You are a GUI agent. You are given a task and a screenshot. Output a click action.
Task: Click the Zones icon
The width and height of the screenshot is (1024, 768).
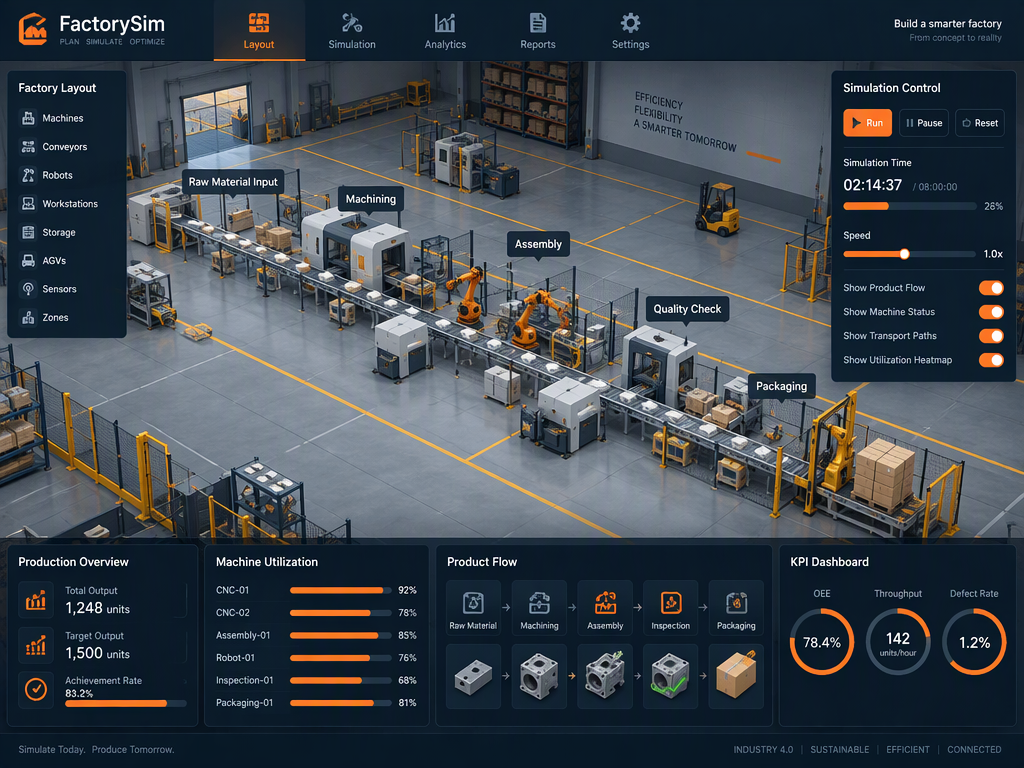[28, 317]
